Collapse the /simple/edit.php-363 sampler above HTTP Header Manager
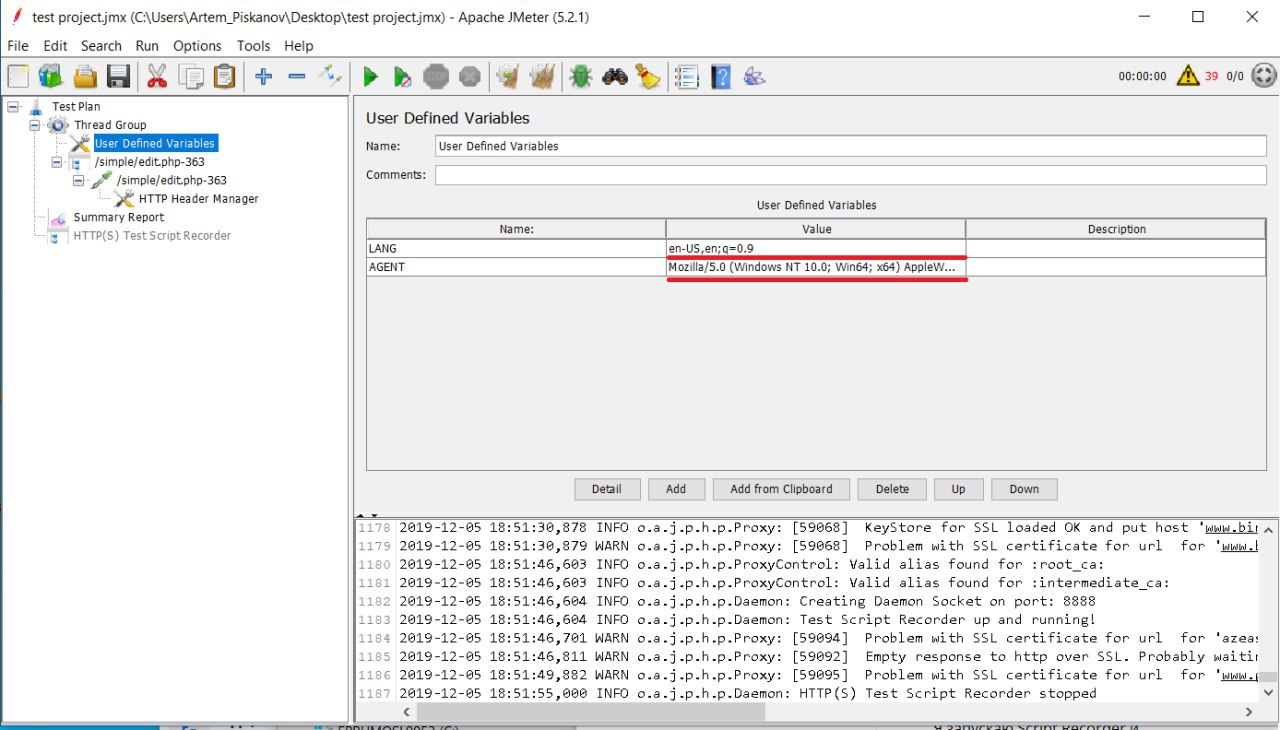The image size is (1280, 730). 78,181
